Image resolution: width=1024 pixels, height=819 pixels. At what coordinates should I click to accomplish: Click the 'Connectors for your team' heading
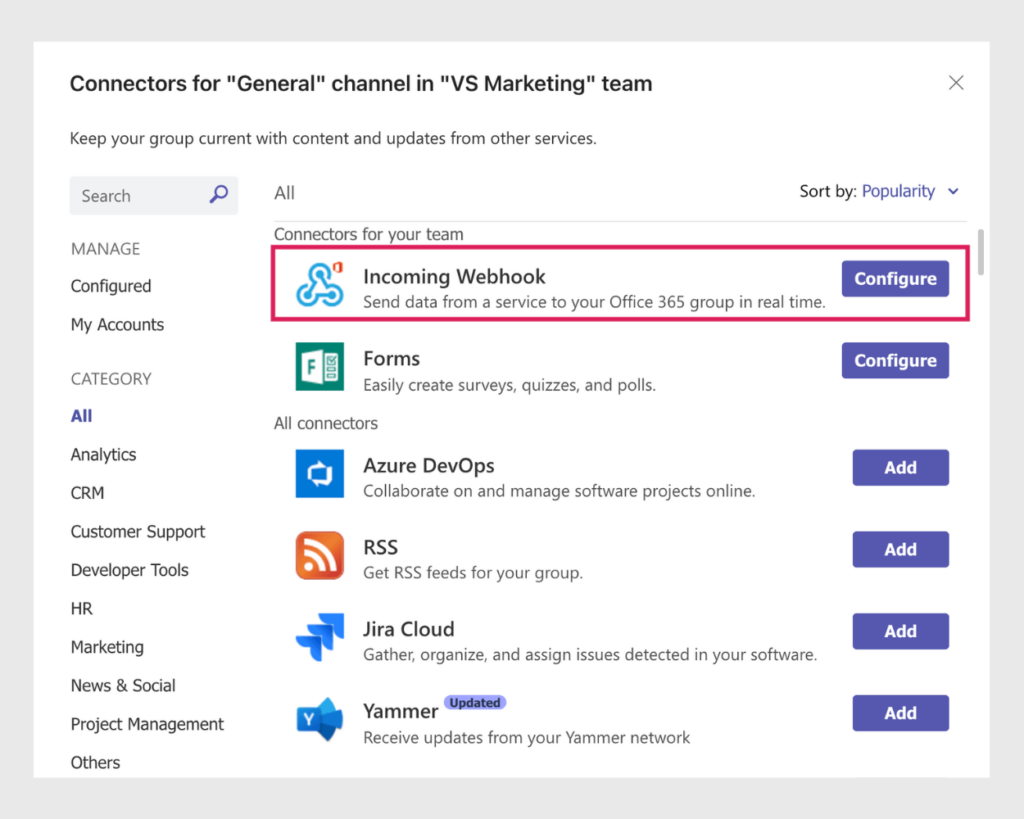368,234
